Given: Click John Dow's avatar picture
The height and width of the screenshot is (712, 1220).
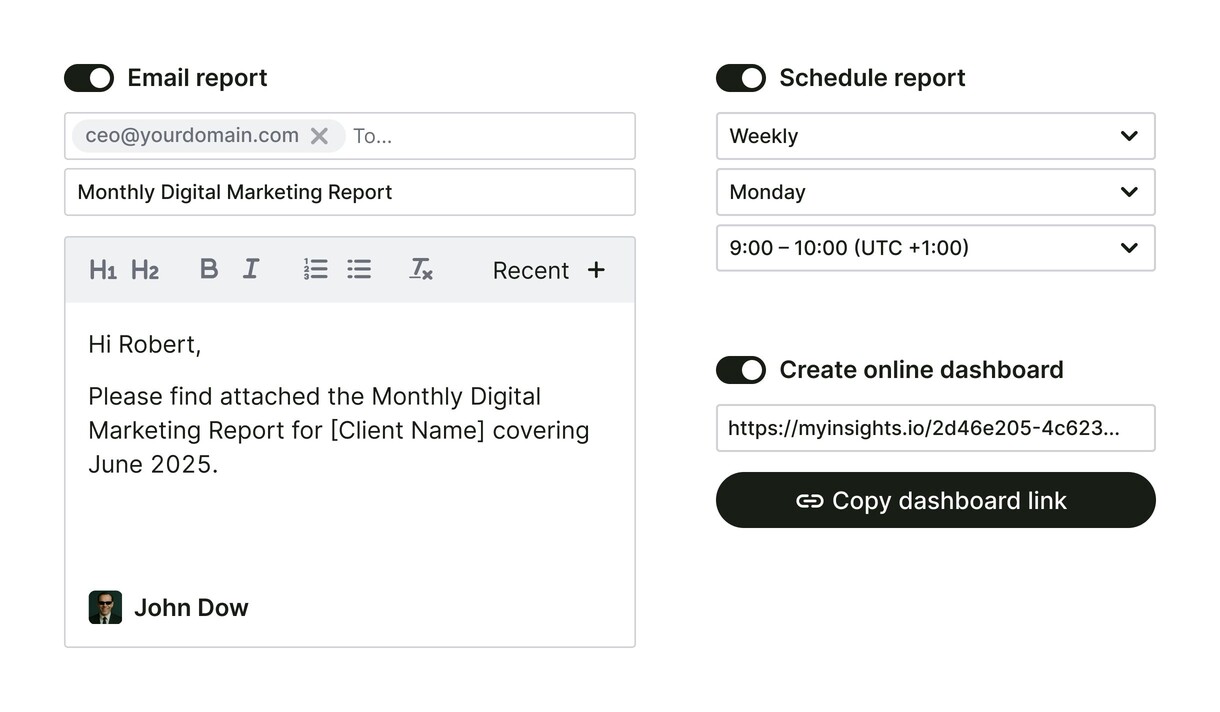Looking at the screenshot, I should pyautogui.click(x=105, y=607).
